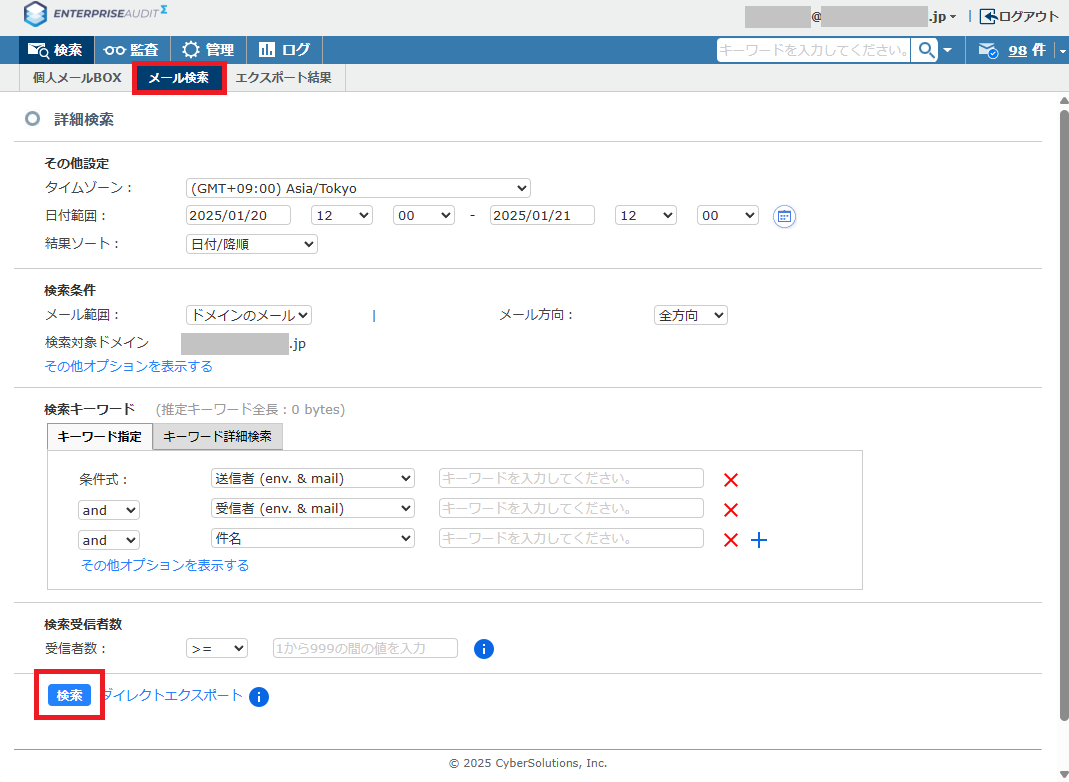The height and width of the screenshot is (782, 1069).
Task: Switch to 個人メールBOX tab
Action: 77,78
